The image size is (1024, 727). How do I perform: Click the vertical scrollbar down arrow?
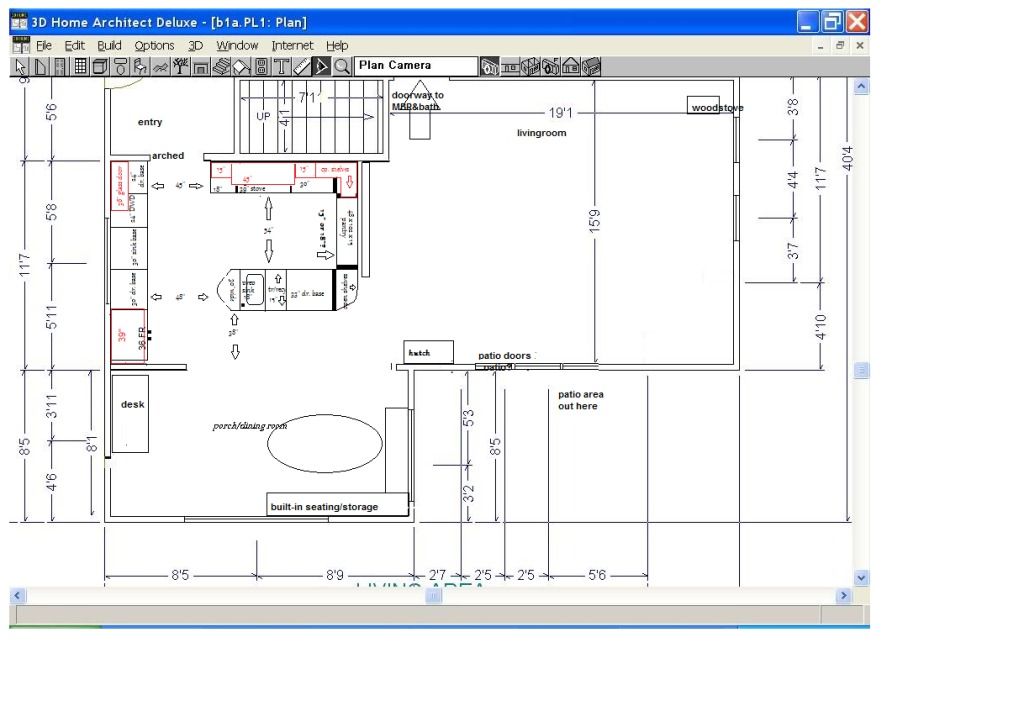(x=861, y=577)
